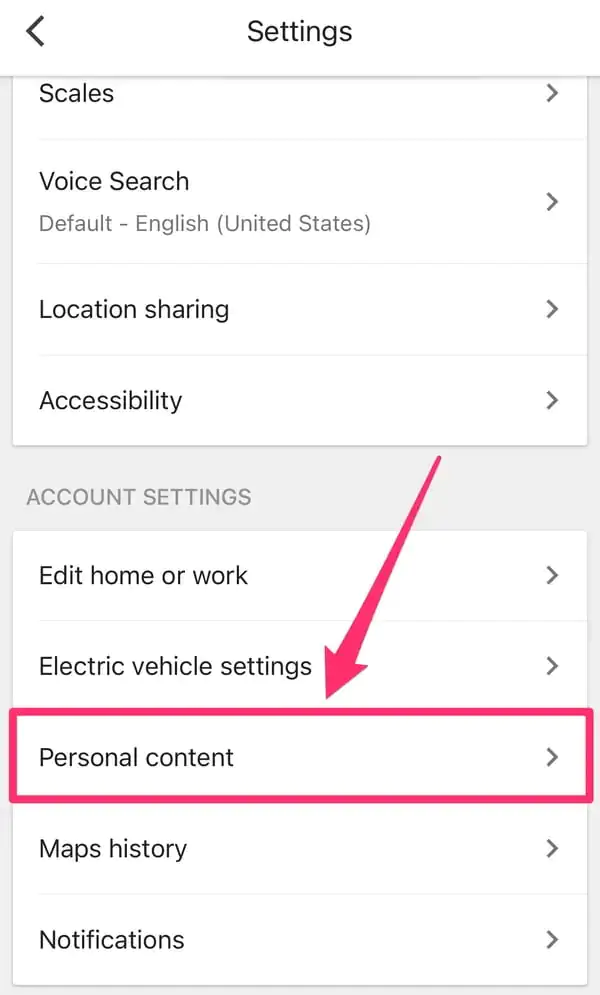The width and height of the screenshot is (600, 995).
Task: Click the Default - English (United States) subtitle
Action: (x=204, y=222)
